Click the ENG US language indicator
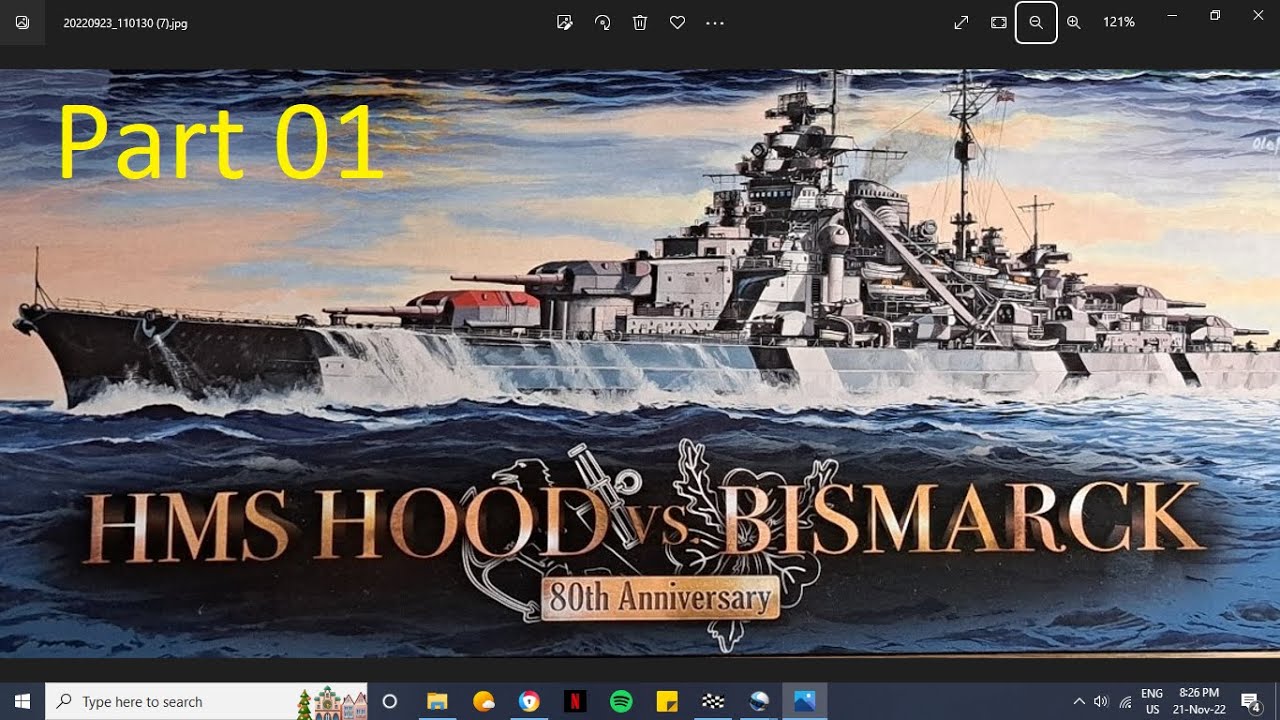The image size is (1280, 720). coord(1152,701)
